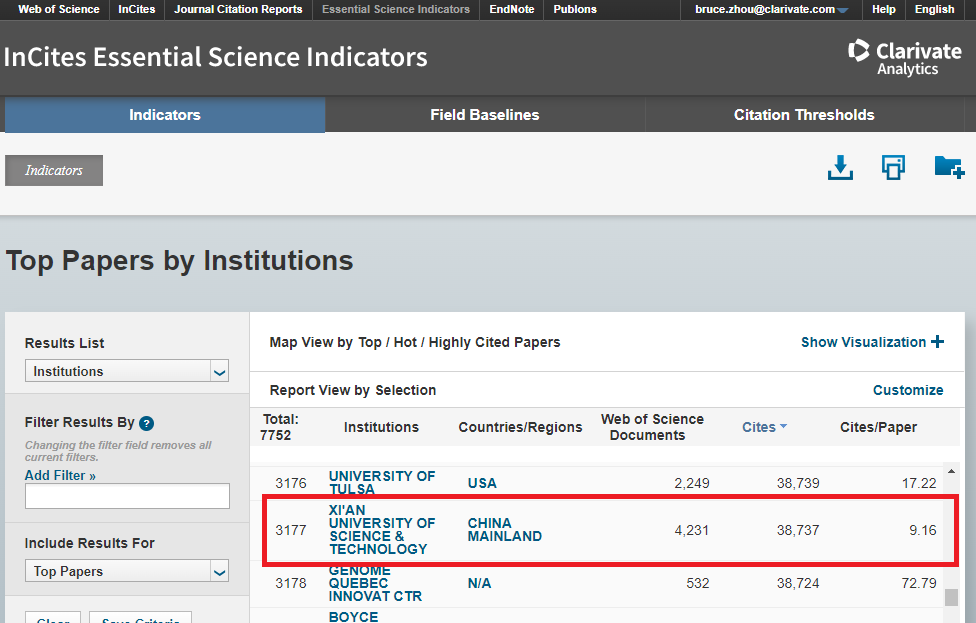Open the Help link

tap(884, 9)
